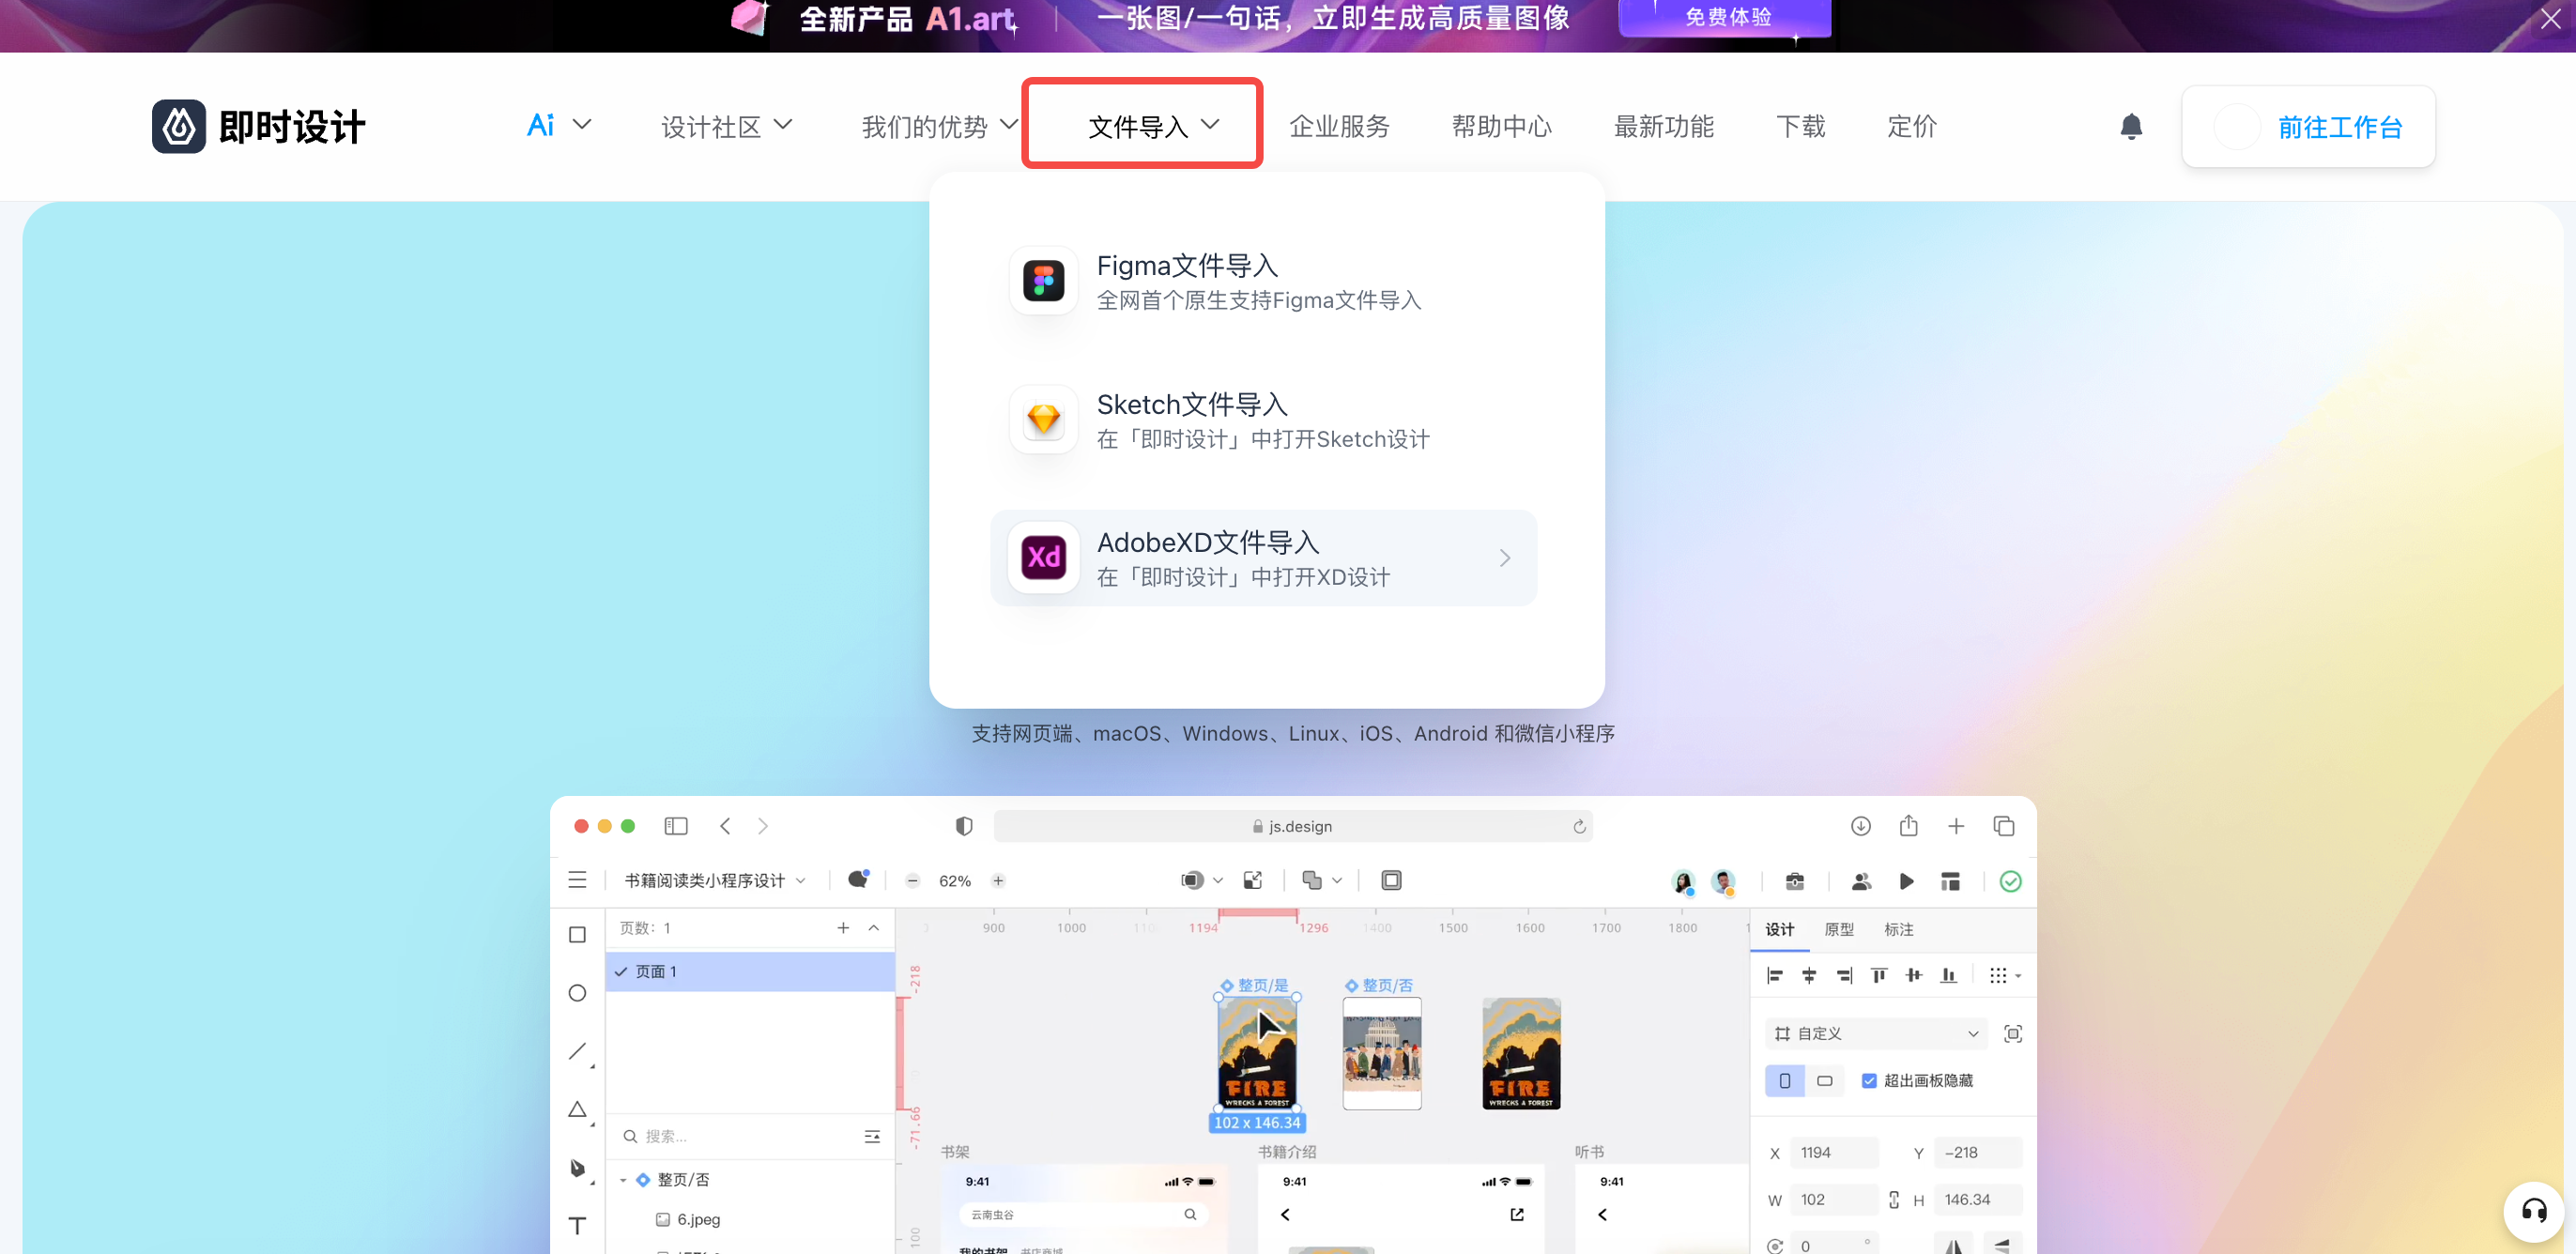The height and width of the screenshot is (1254, 2576).
Task: Select the text tool in left toolbar
Action: [577, 1226]
